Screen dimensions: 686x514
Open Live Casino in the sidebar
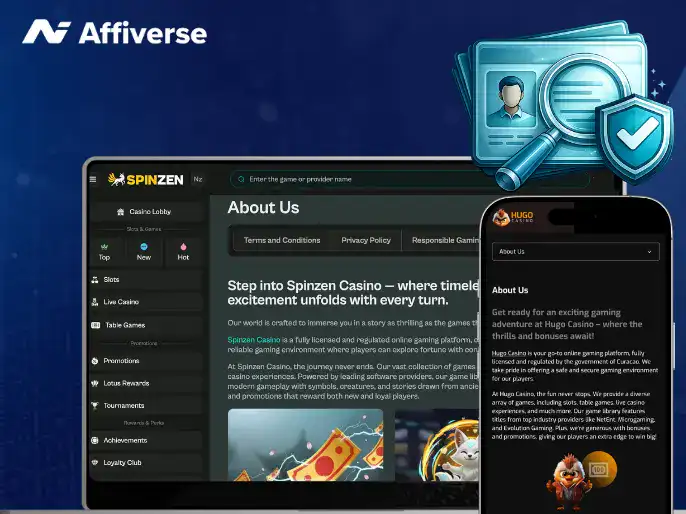pyautogui.click(x=146, y=302)
